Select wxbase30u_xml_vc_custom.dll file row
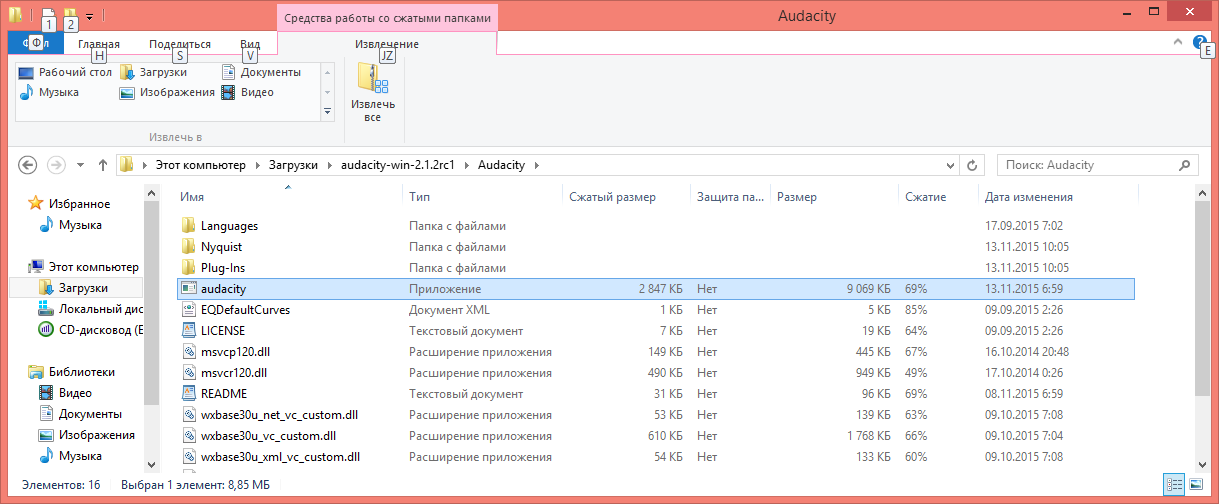Screen dimensions: 1219x504 coord(656,456)
